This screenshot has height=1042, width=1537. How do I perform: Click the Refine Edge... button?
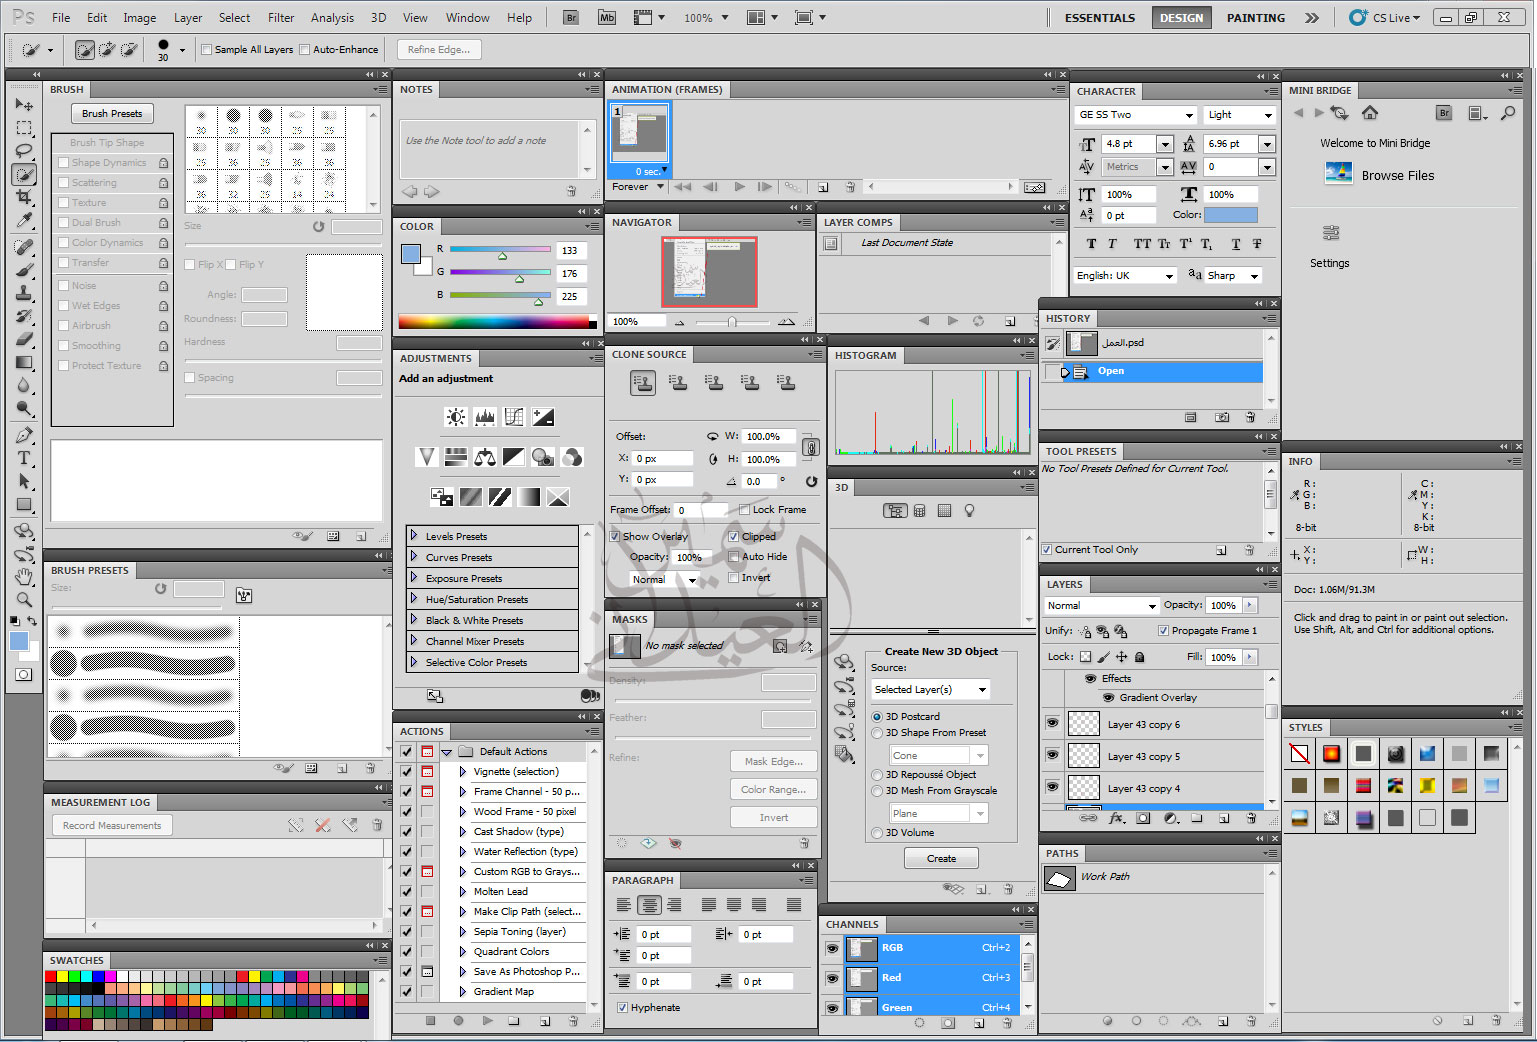[x=439, y=50]
